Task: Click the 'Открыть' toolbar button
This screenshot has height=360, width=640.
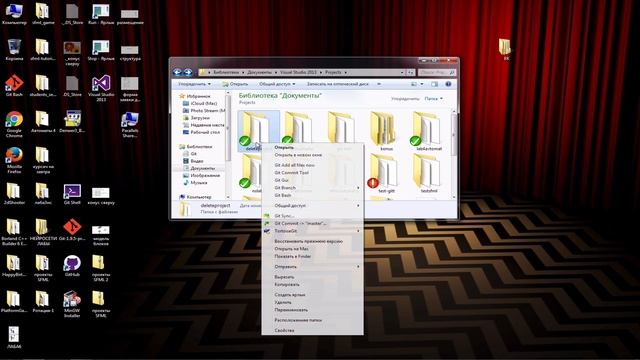Action: click(235, 84)
